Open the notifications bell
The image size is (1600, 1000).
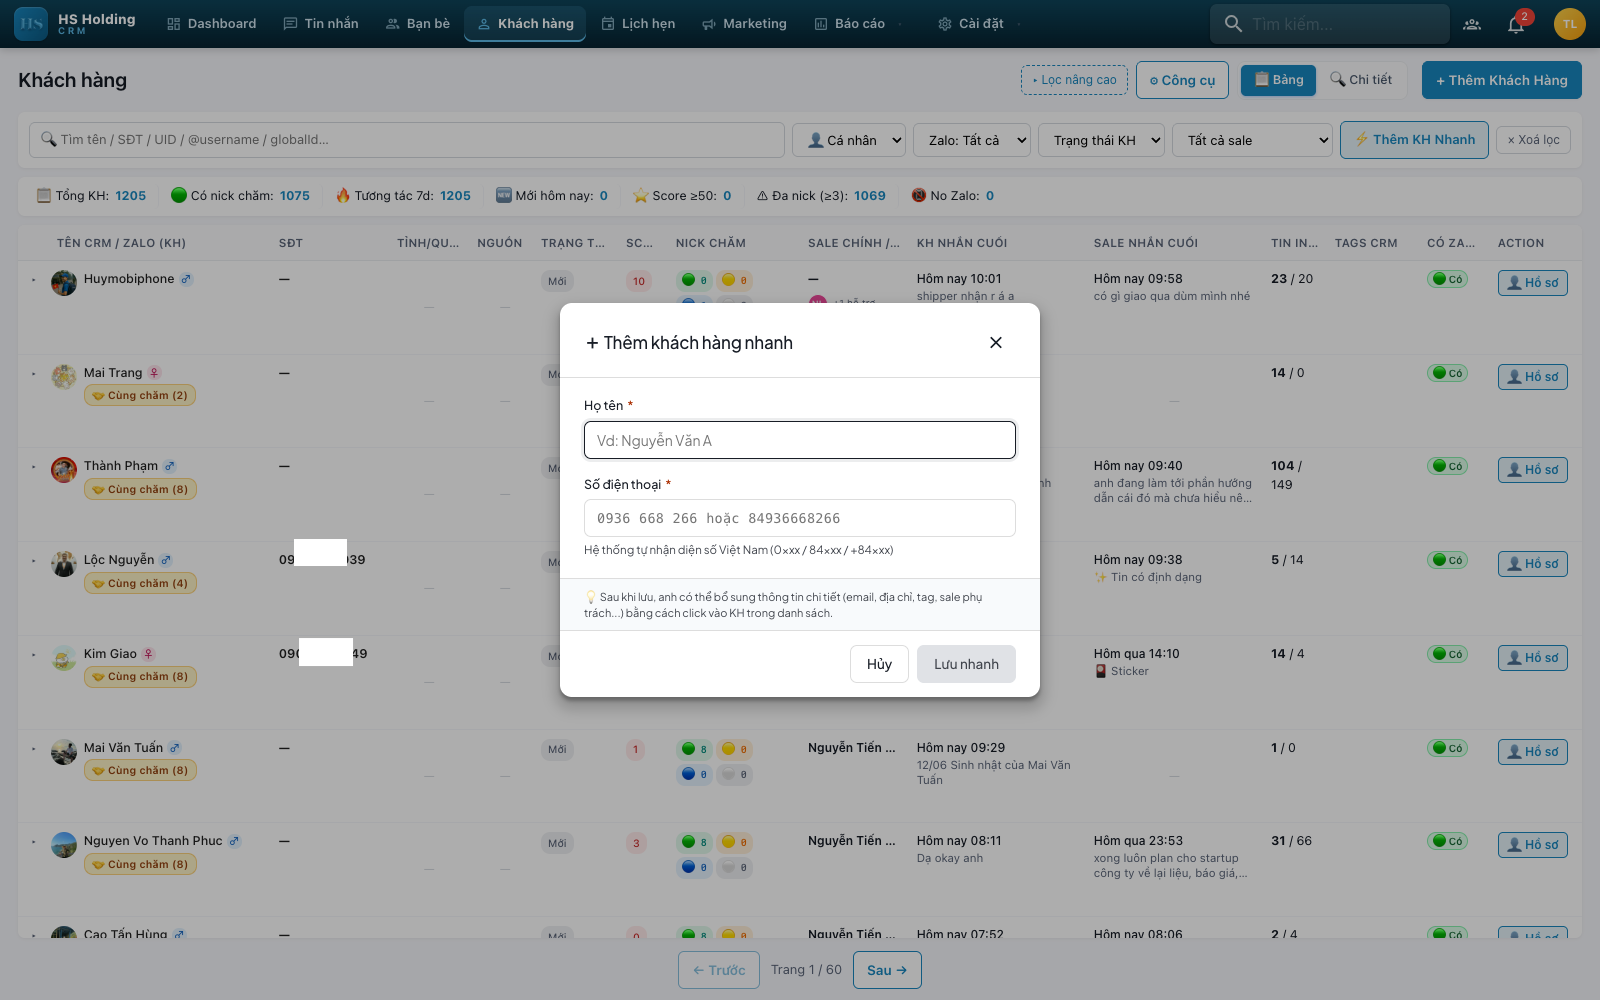coord(1516,24)
